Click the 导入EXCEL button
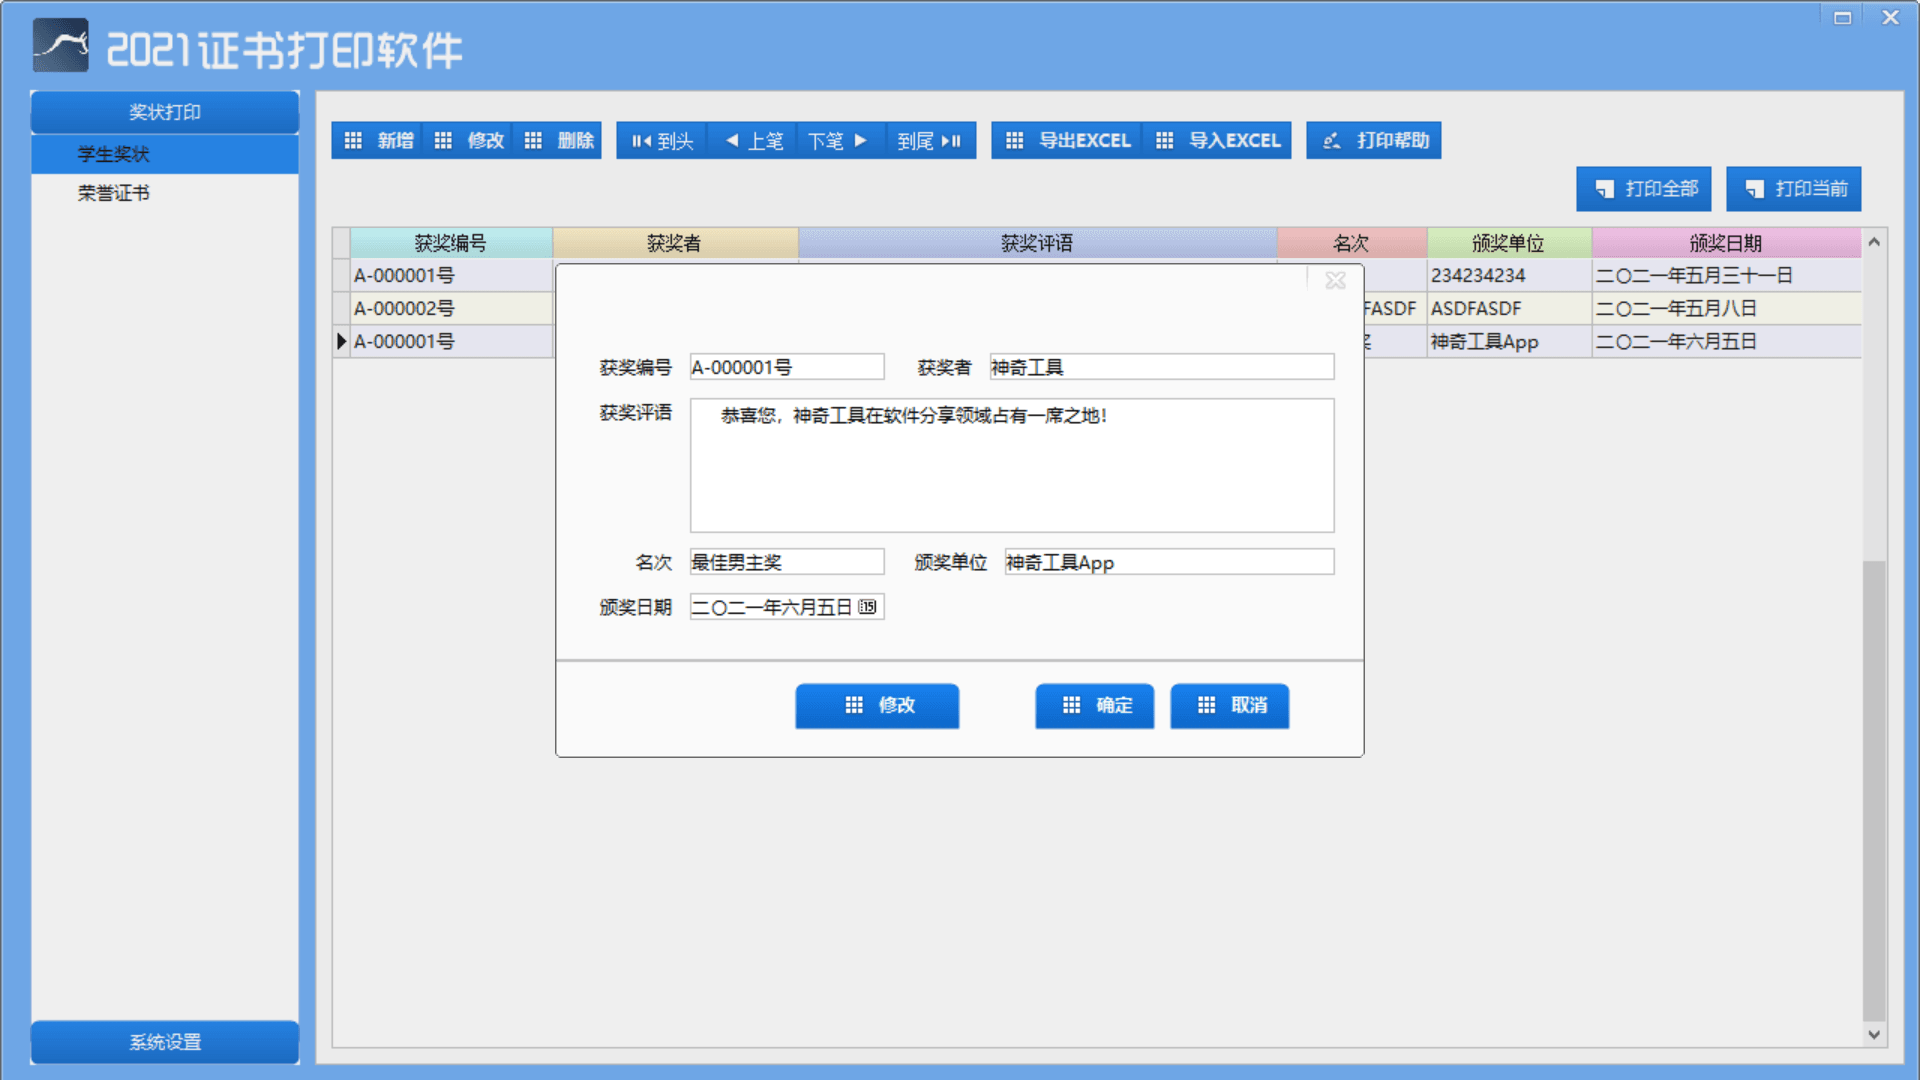The width and height of the screenshot is (1920, 1080). [x=1217, y=141]
